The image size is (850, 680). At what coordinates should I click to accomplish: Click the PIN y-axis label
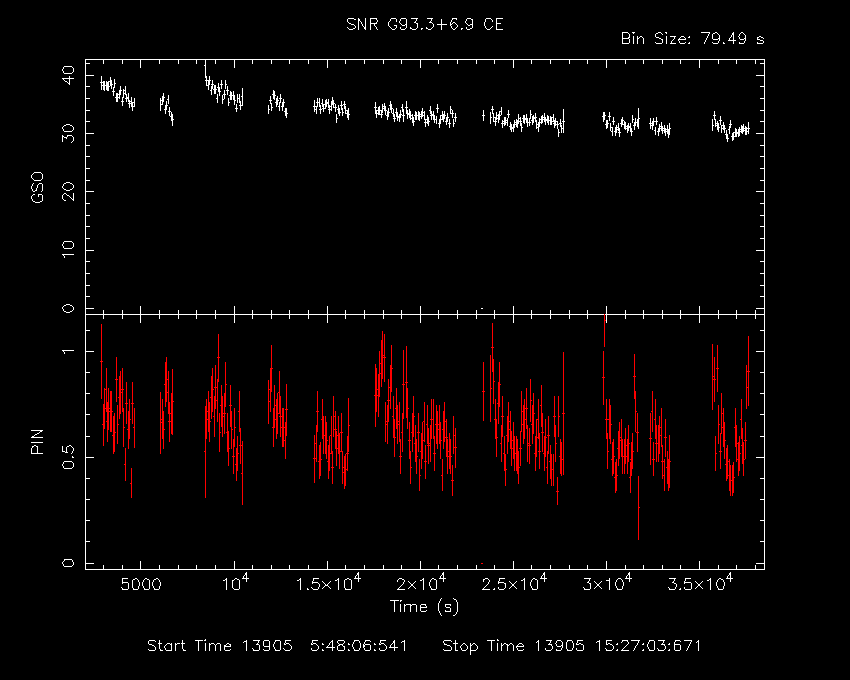click(37, 441)
